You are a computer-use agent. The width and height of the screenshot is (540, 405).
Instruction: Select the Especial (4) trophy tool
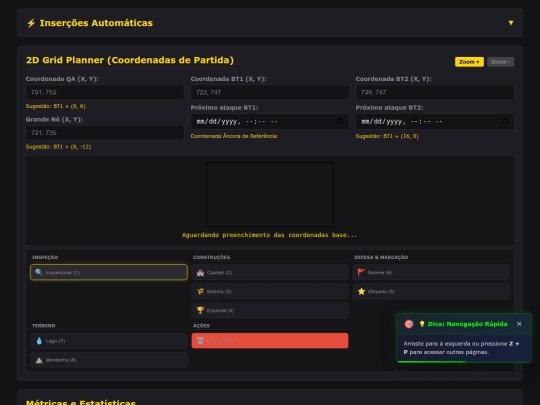coord(270,310)
